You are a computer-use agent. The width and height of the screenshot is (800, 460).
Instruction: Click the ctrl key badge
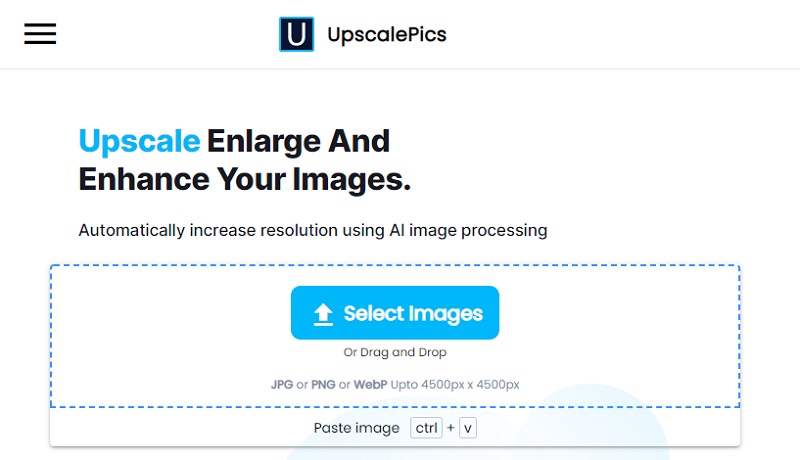[x=427, y=428]
